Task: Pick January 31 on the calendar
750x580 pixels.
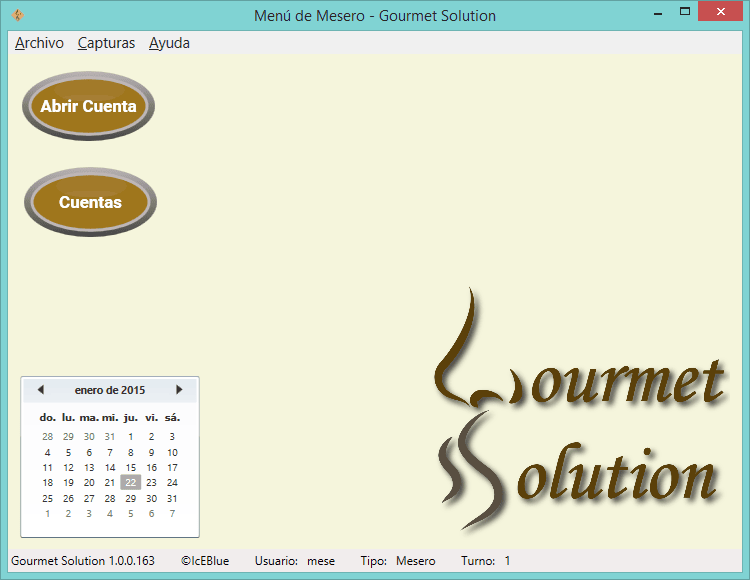Action: coord(172,498)
